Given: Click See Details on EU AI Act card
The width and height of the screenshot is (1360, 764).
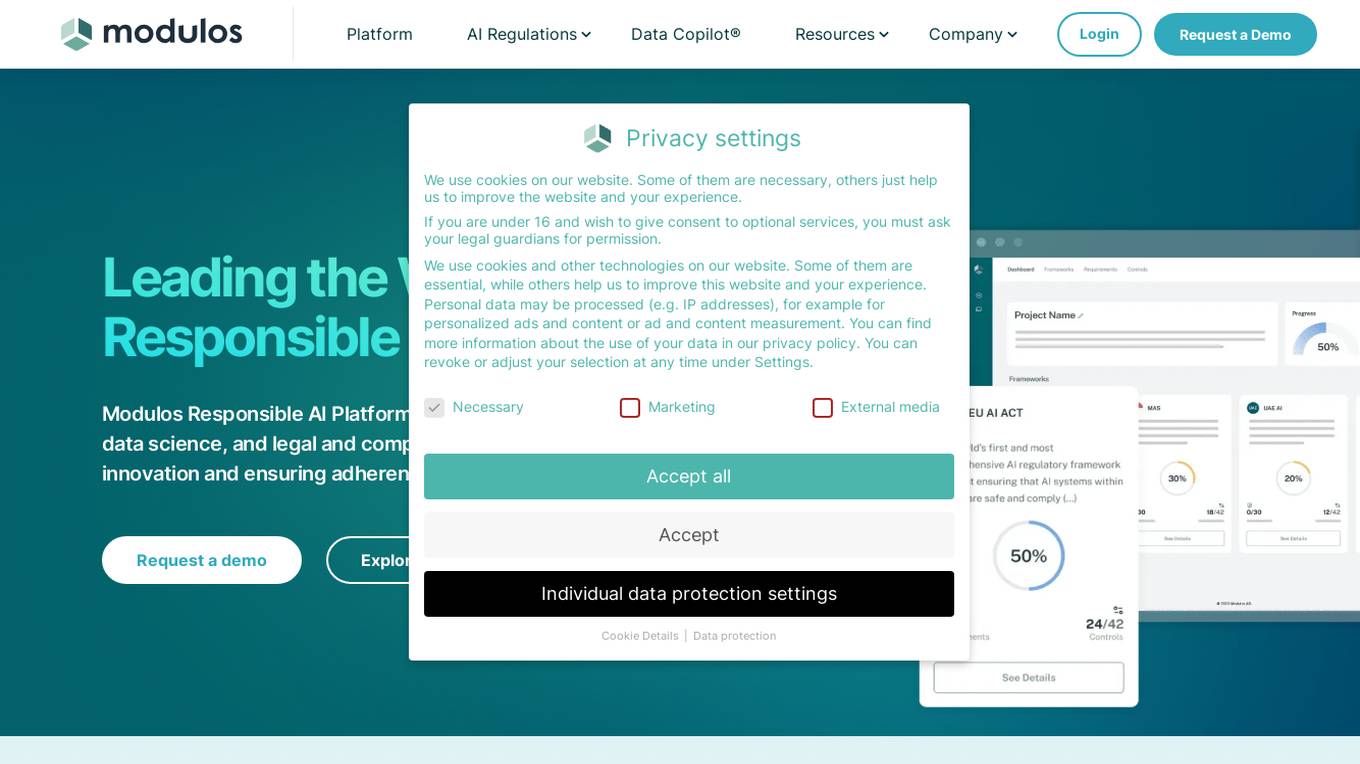Looking at the screenshot, I should [x=1028, y=678].
